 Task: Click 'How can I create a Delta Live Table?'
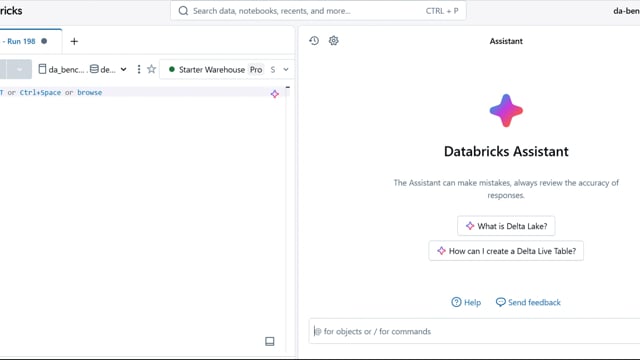[x=506, y=251]
